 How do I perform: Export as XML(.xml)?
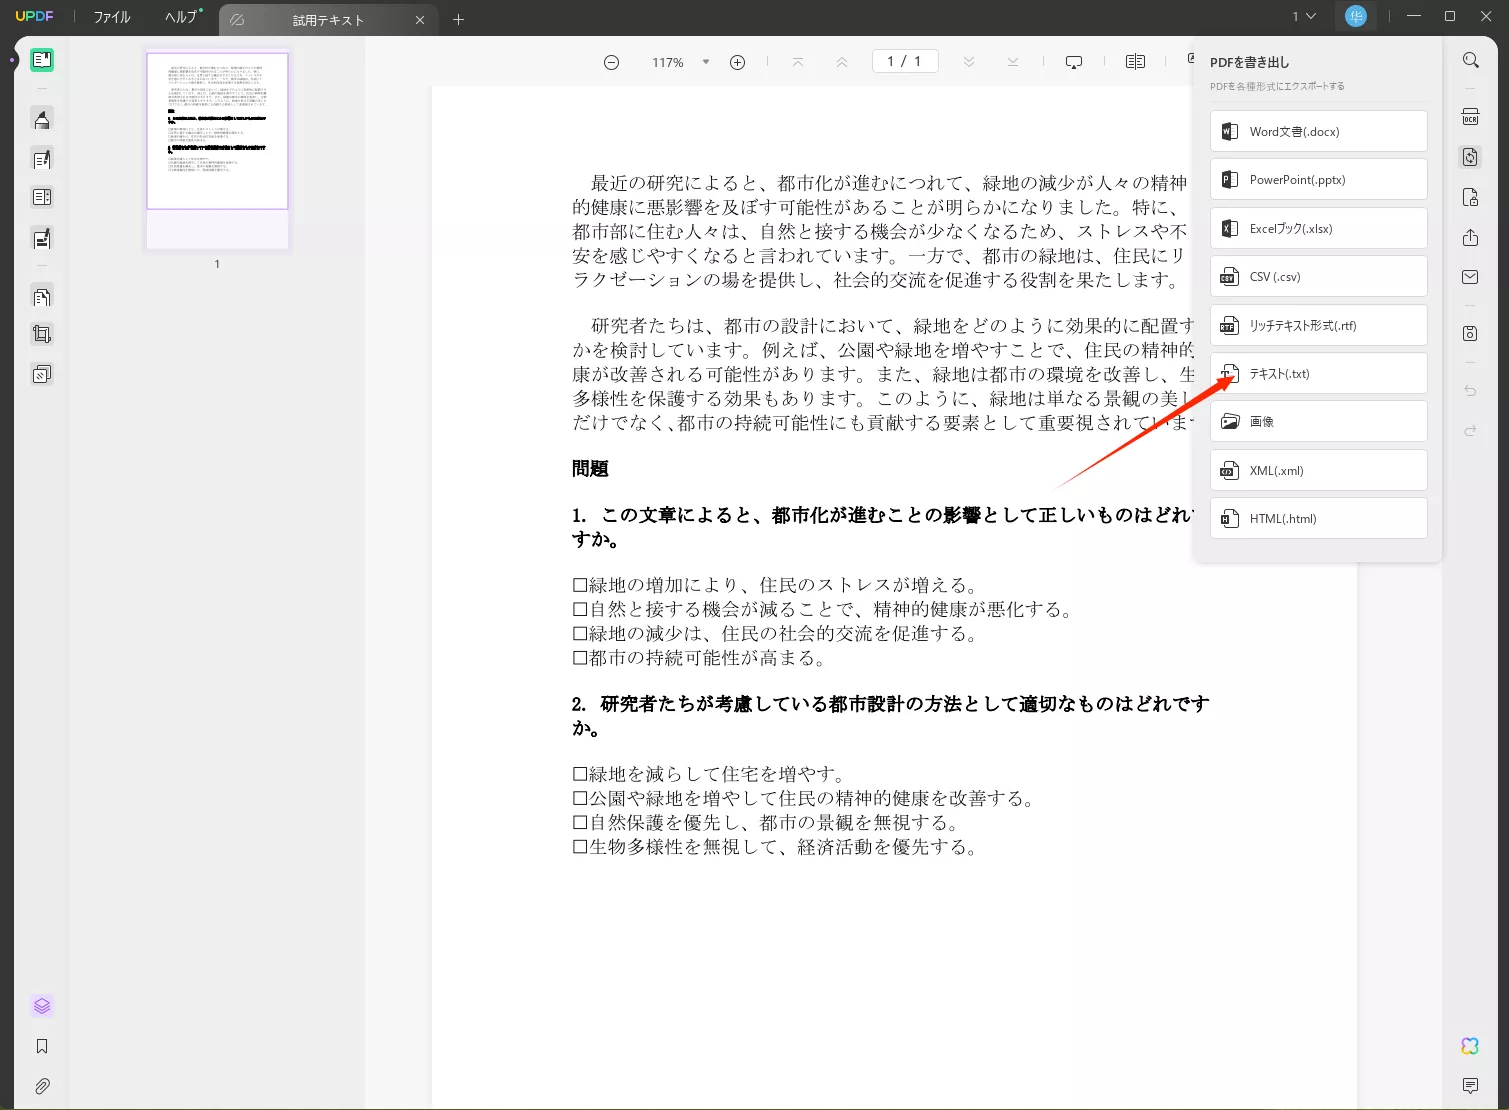click(x=1318, y=470)
